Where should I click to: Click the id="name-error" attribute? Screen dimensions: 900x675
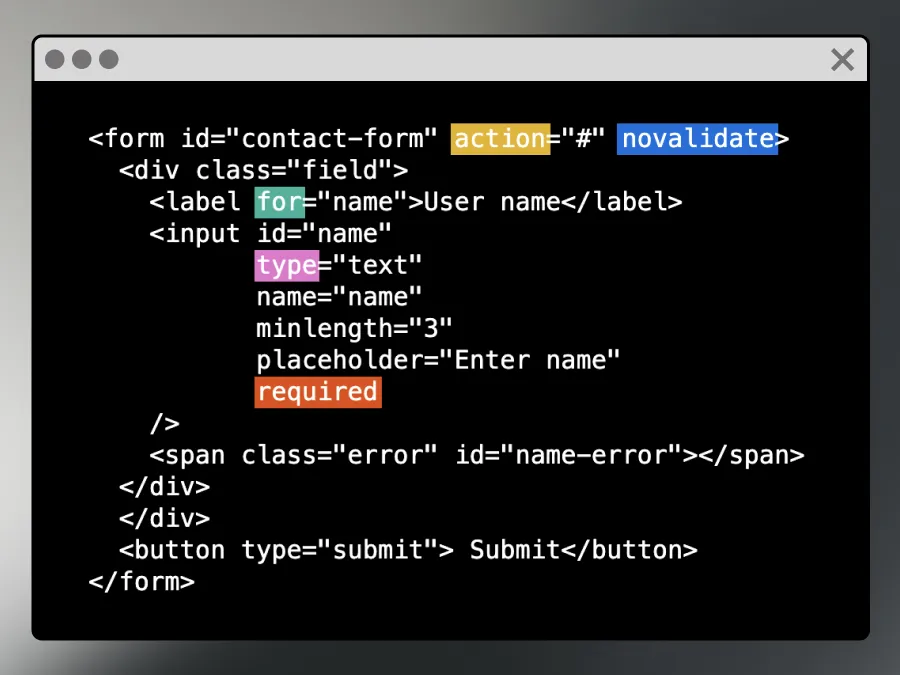(568, 456)
